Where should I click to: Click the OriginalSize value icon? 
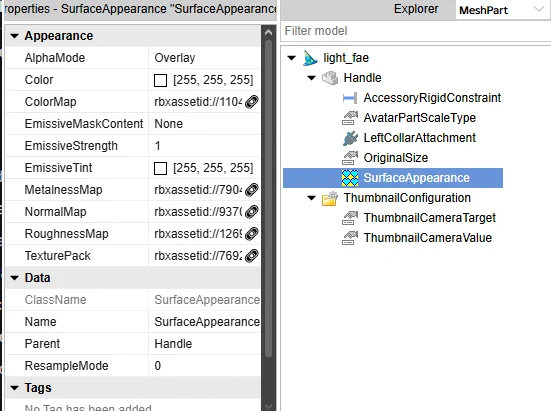click(x=350, y=158)
